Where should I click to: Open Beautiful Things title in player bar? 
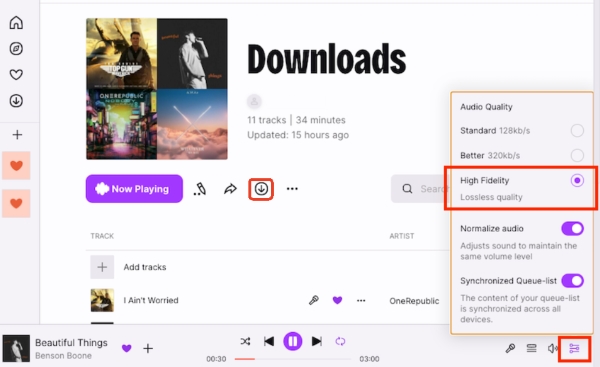pyautogui.click(x=71, y=343)
